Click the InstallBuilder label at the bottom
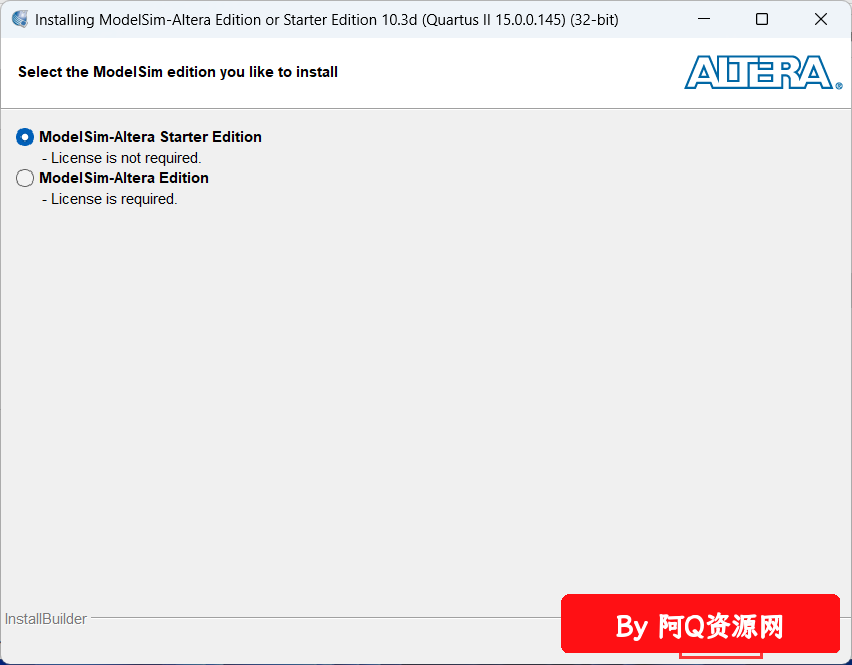The width and height of the screenshot is (852, 665). (x=46, y=619)
